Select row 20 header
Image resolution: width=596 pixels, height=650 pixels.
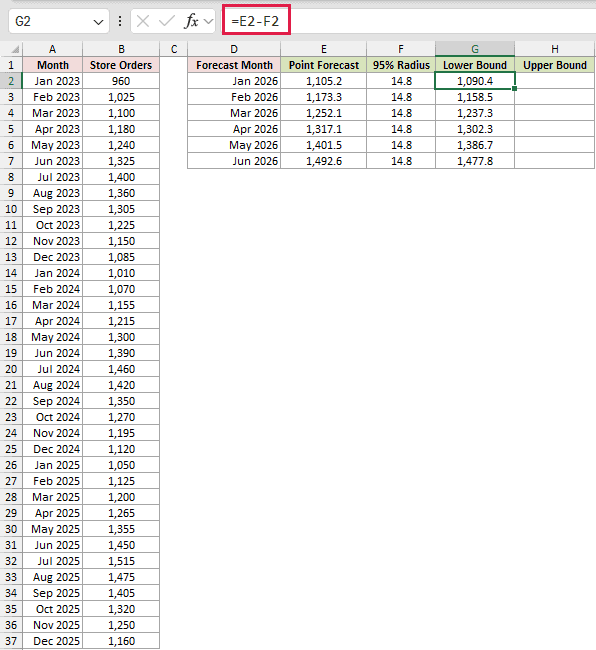tap(11, 369)
